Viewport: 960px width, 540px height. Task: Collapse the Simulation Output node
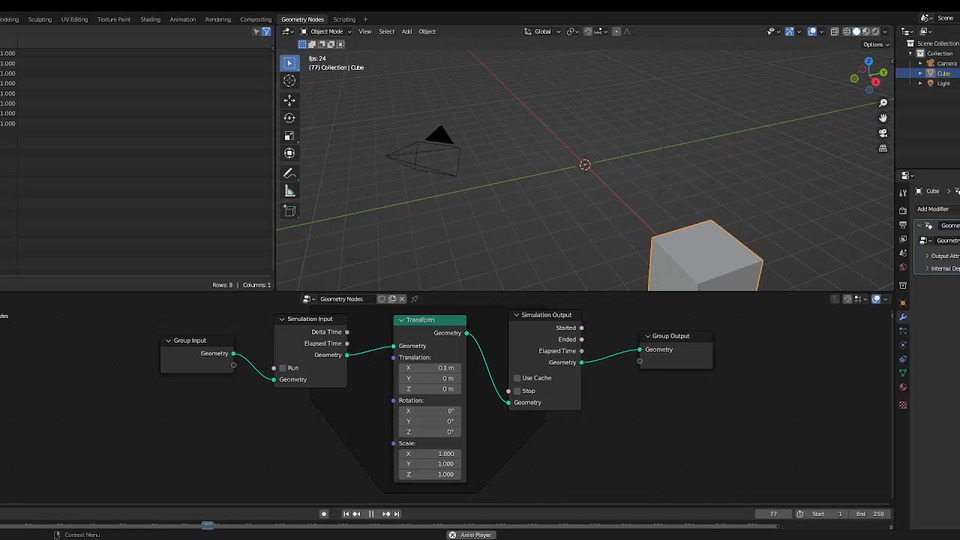click(x=516, y=315)
